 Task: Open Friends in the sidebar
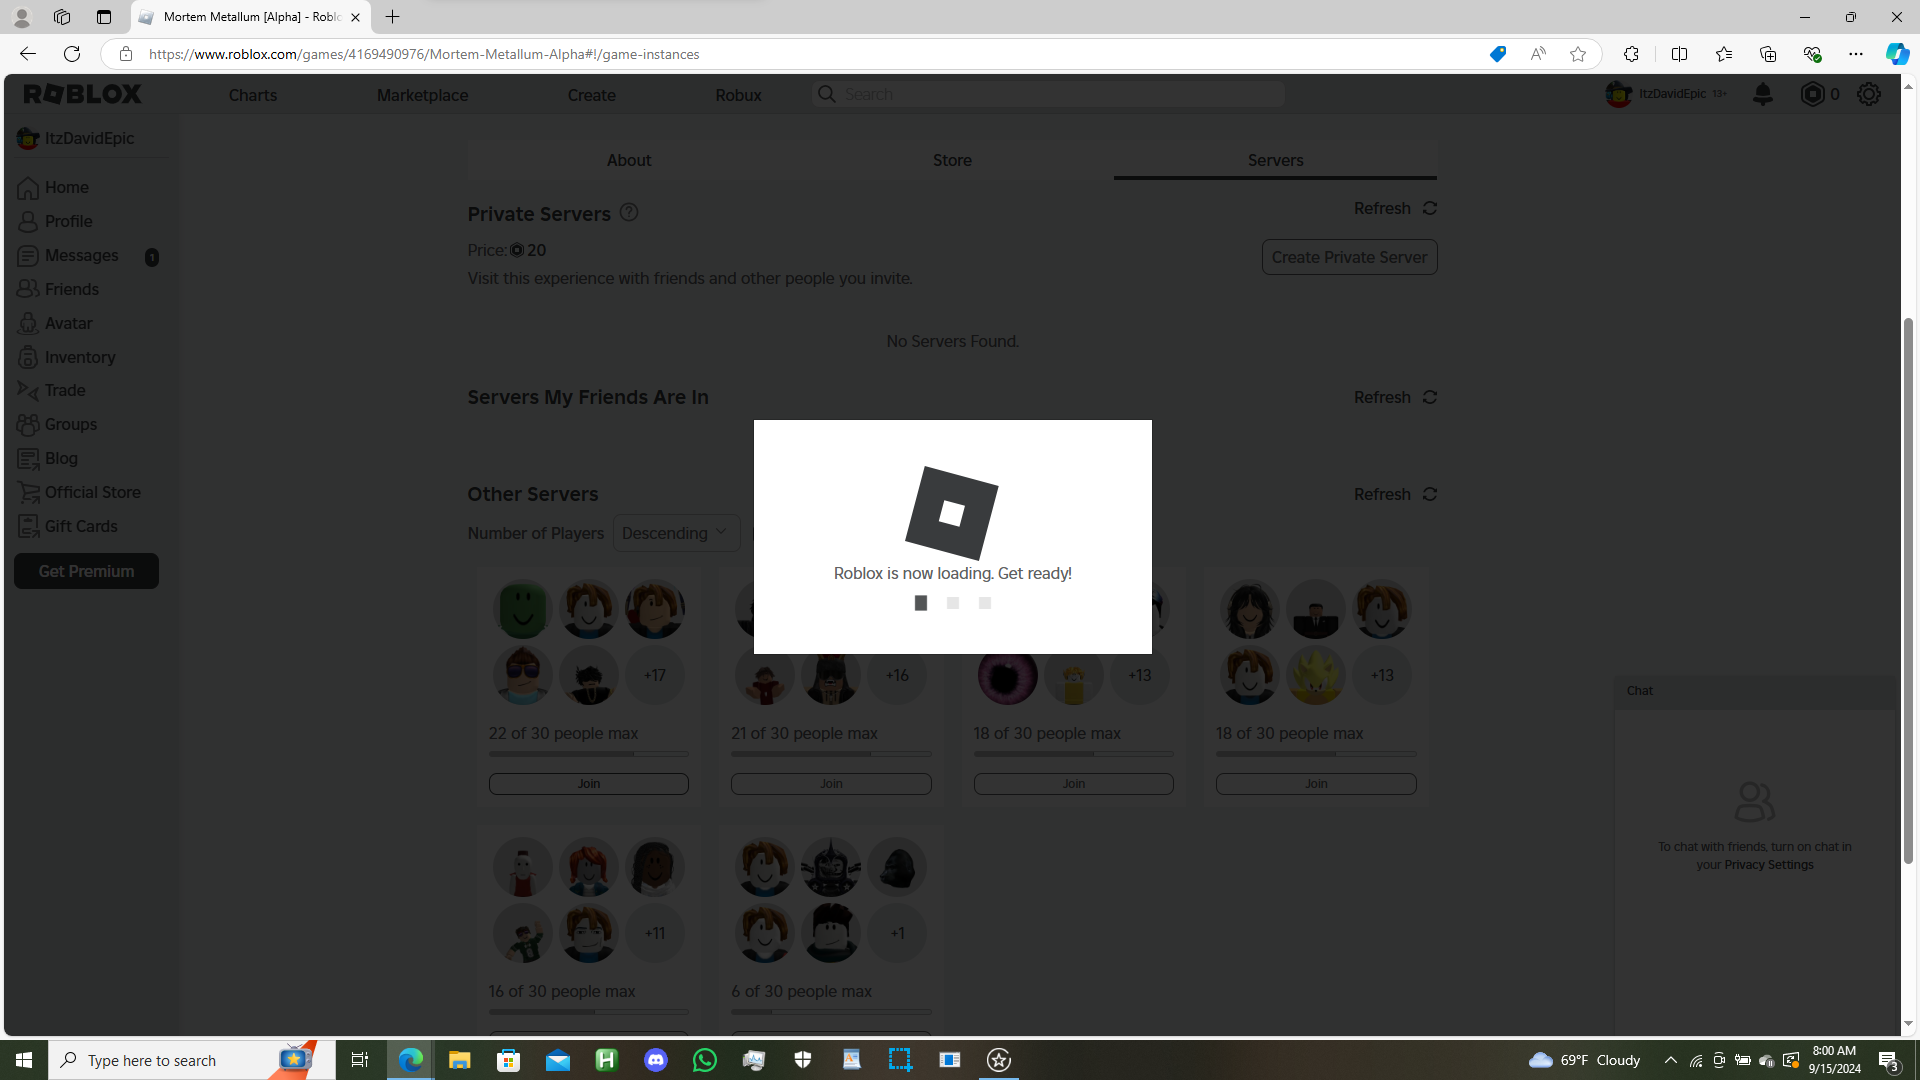point(72,289)
